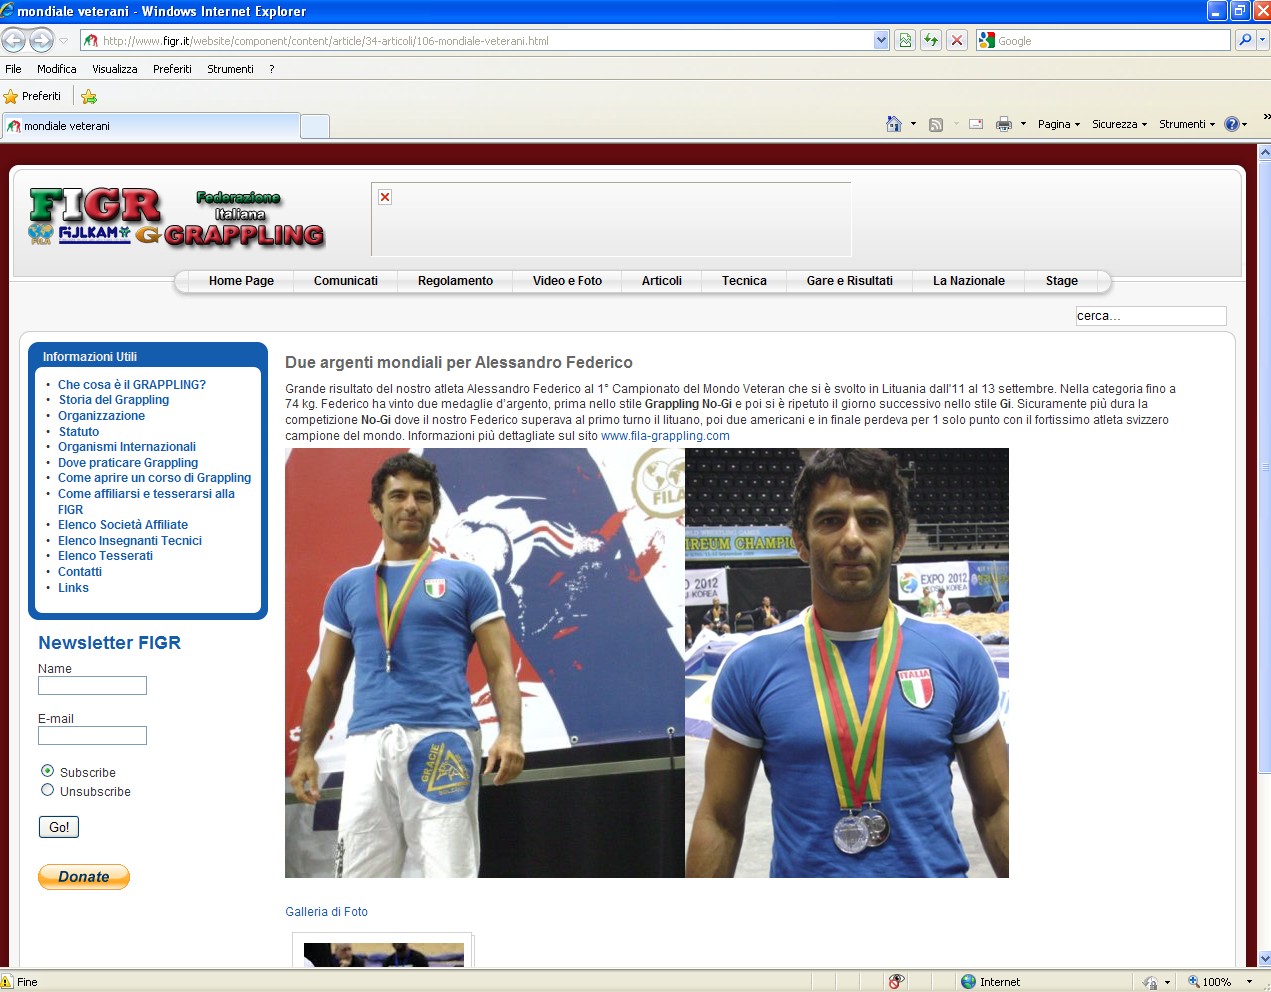Open the Visualizza menu
The width and height of the screenshot is (1271, 992).
coord(115,69)
